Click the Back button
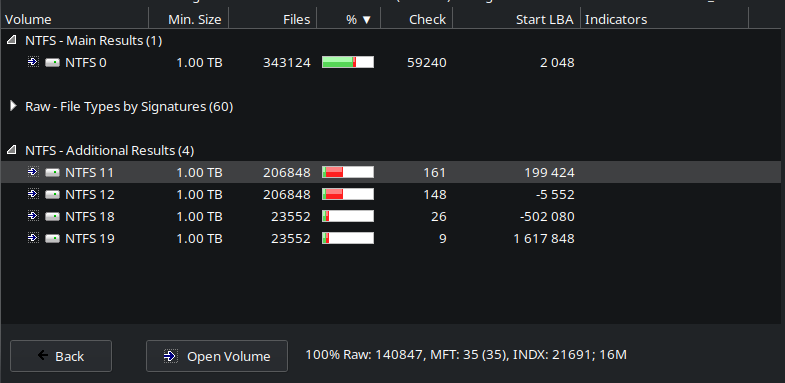 61,356
